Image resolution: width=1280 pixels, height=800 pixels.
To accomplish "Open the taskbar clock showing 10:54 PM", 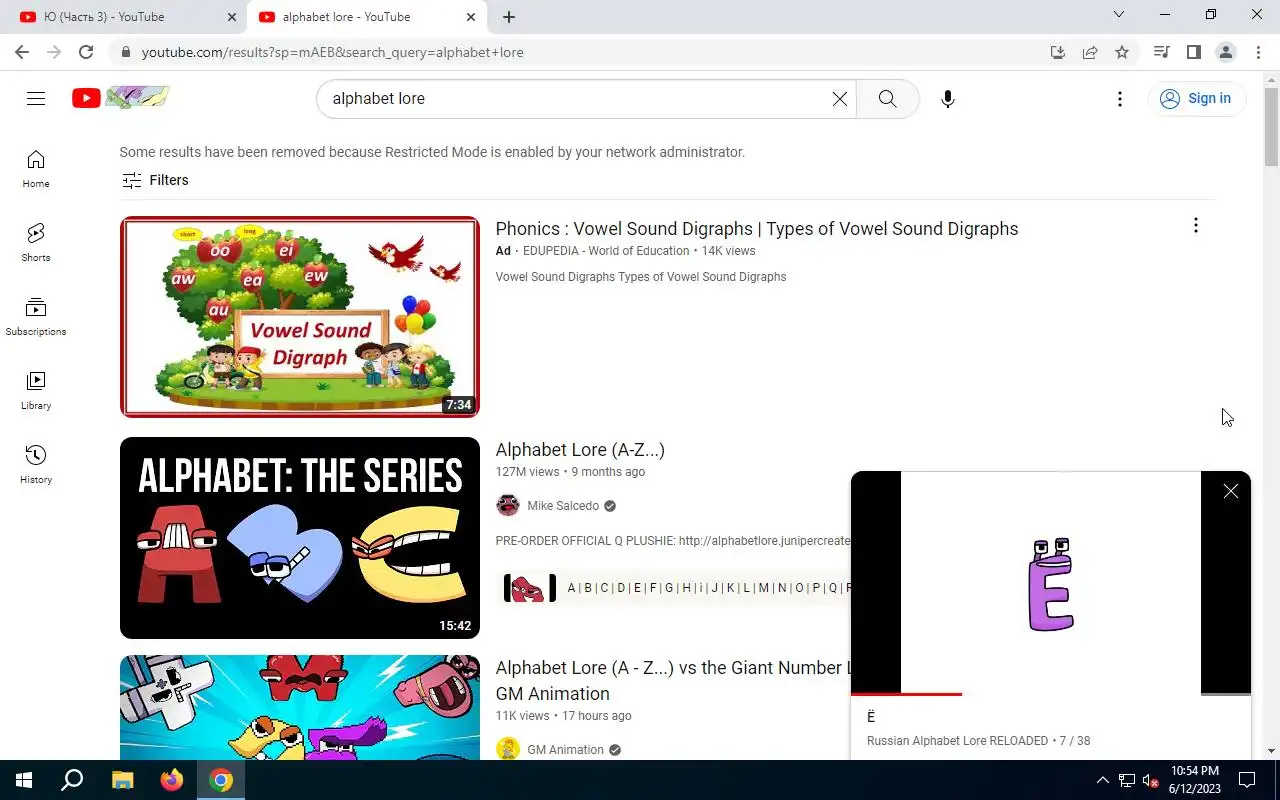I will [x=1195, y=780].
